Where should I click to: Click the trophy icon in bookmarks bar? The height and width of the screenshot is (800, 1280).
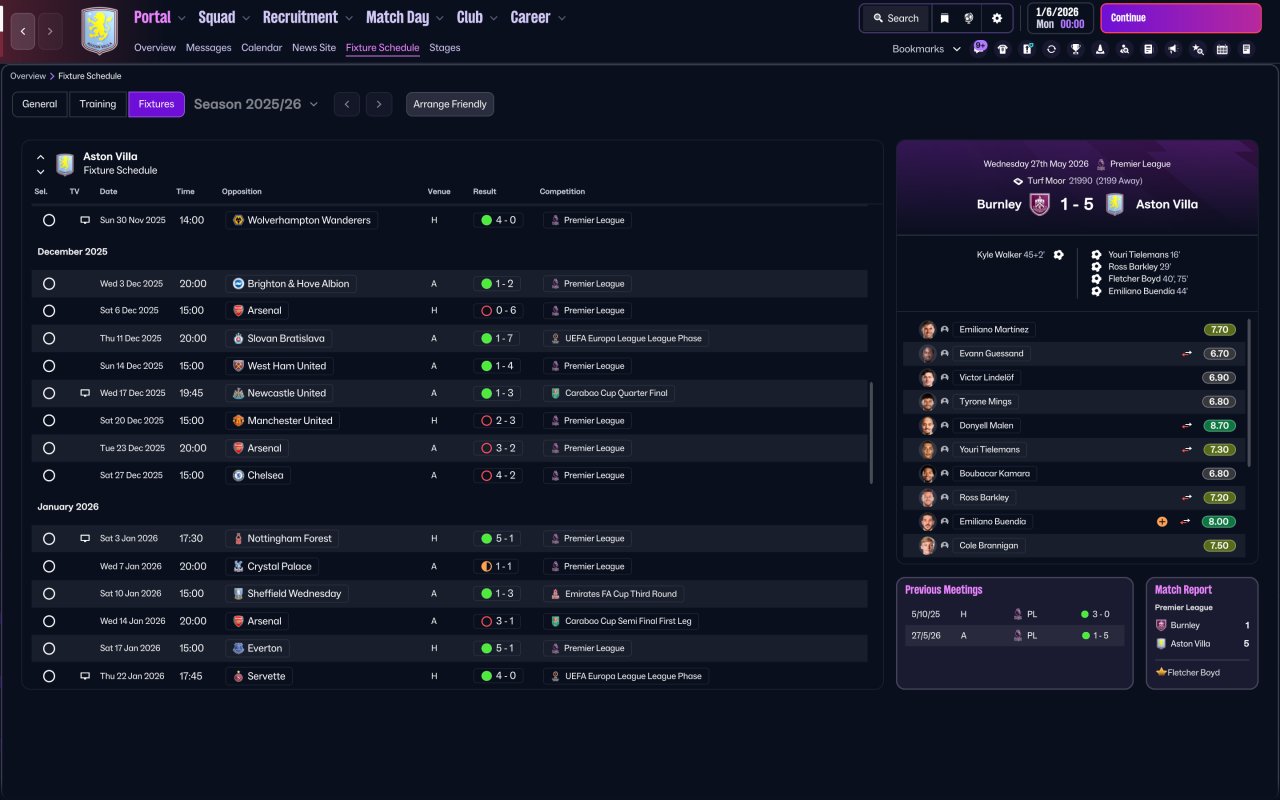pos(1075,49)
